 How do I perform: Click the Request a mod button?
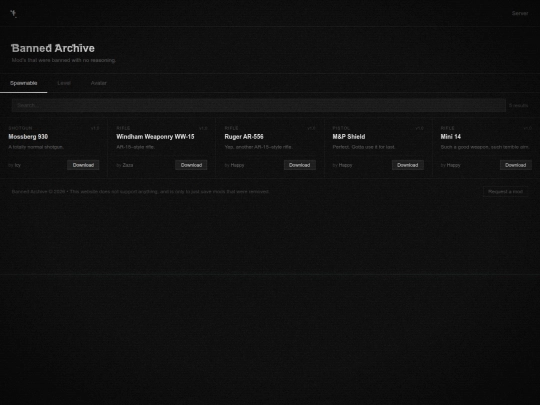(x=505, y=191)
